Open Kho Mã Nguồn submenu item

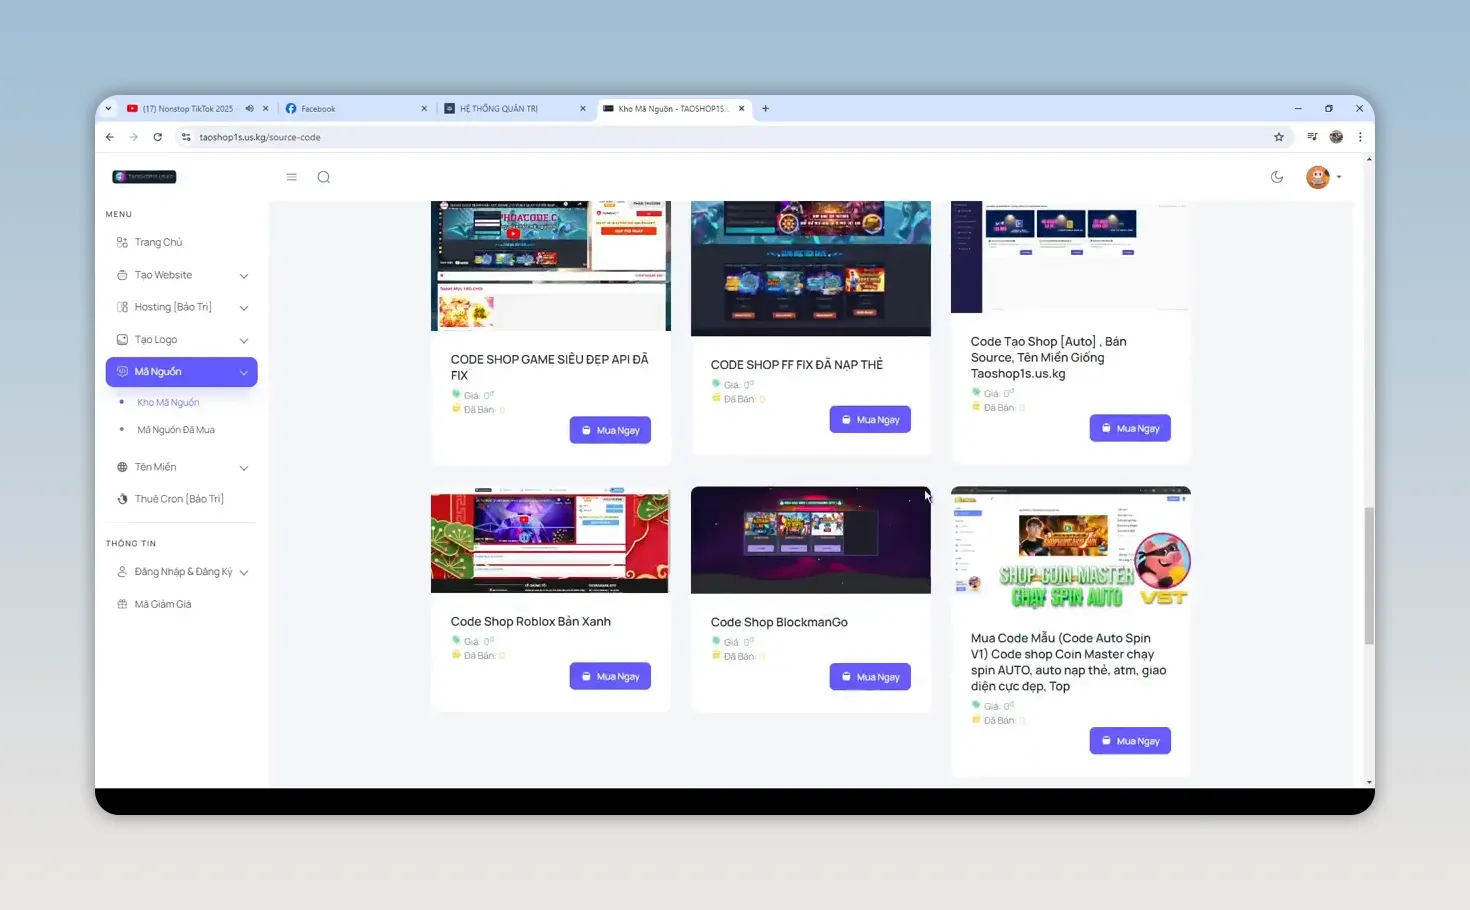168,402
